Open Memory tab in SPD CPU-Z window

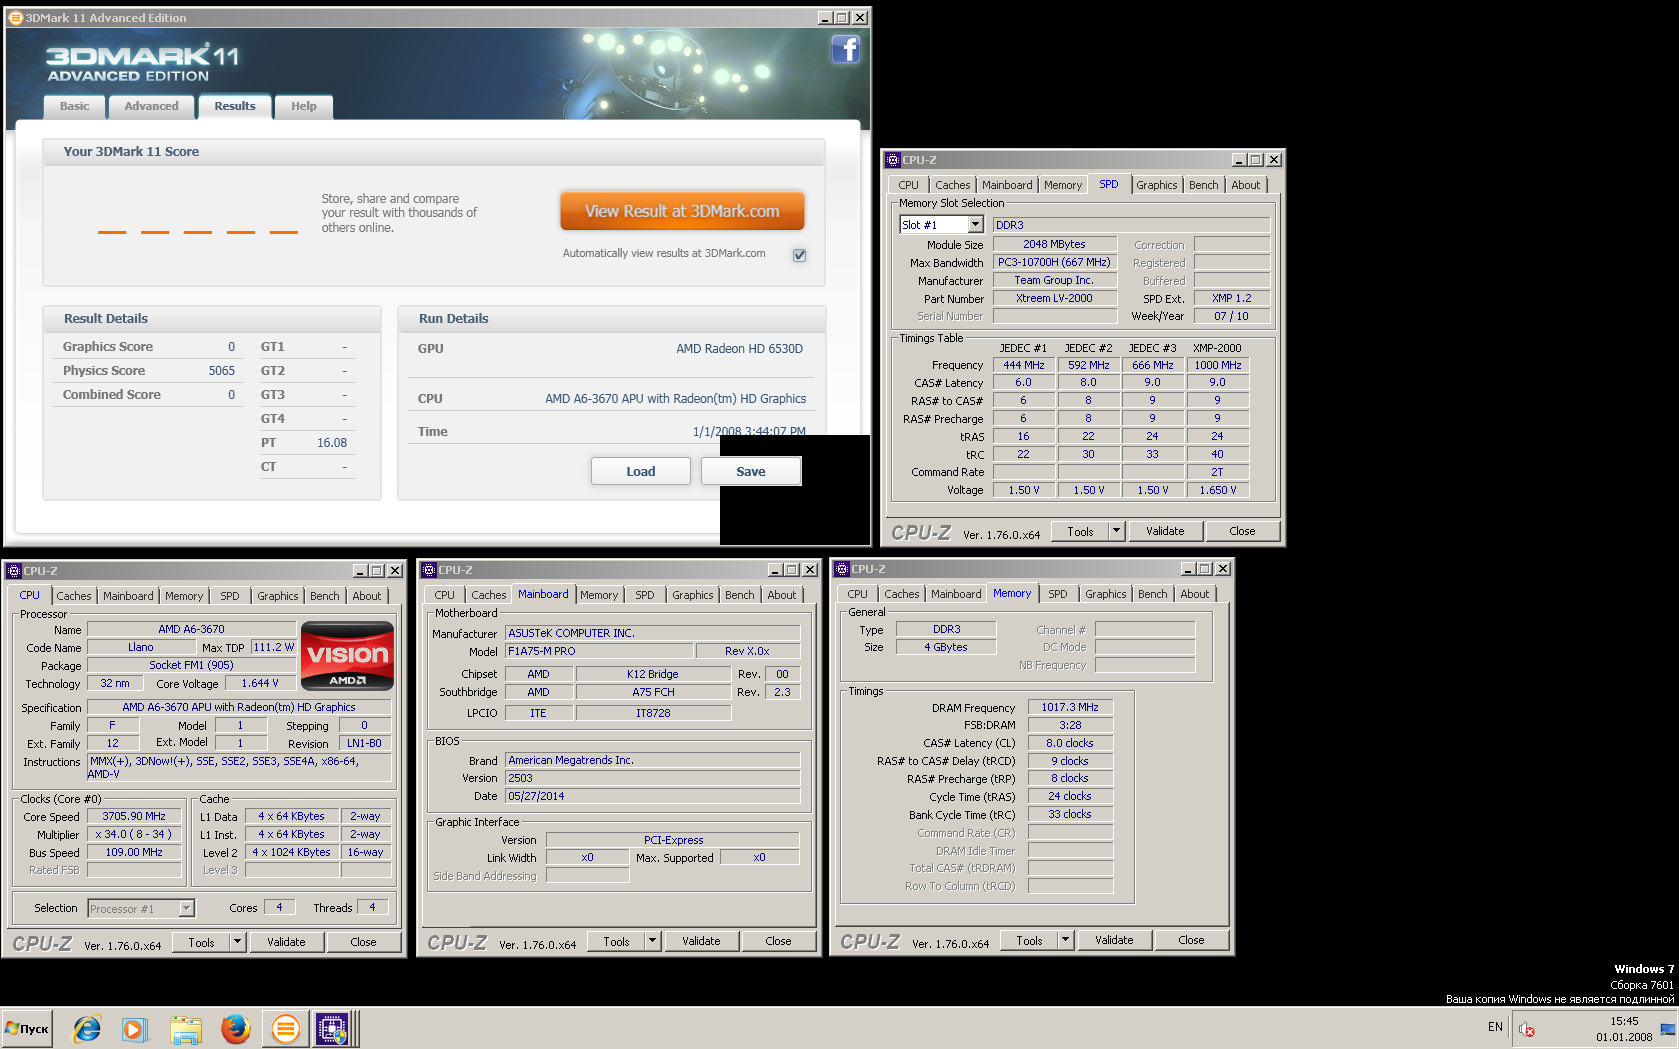coord(1062,185)
